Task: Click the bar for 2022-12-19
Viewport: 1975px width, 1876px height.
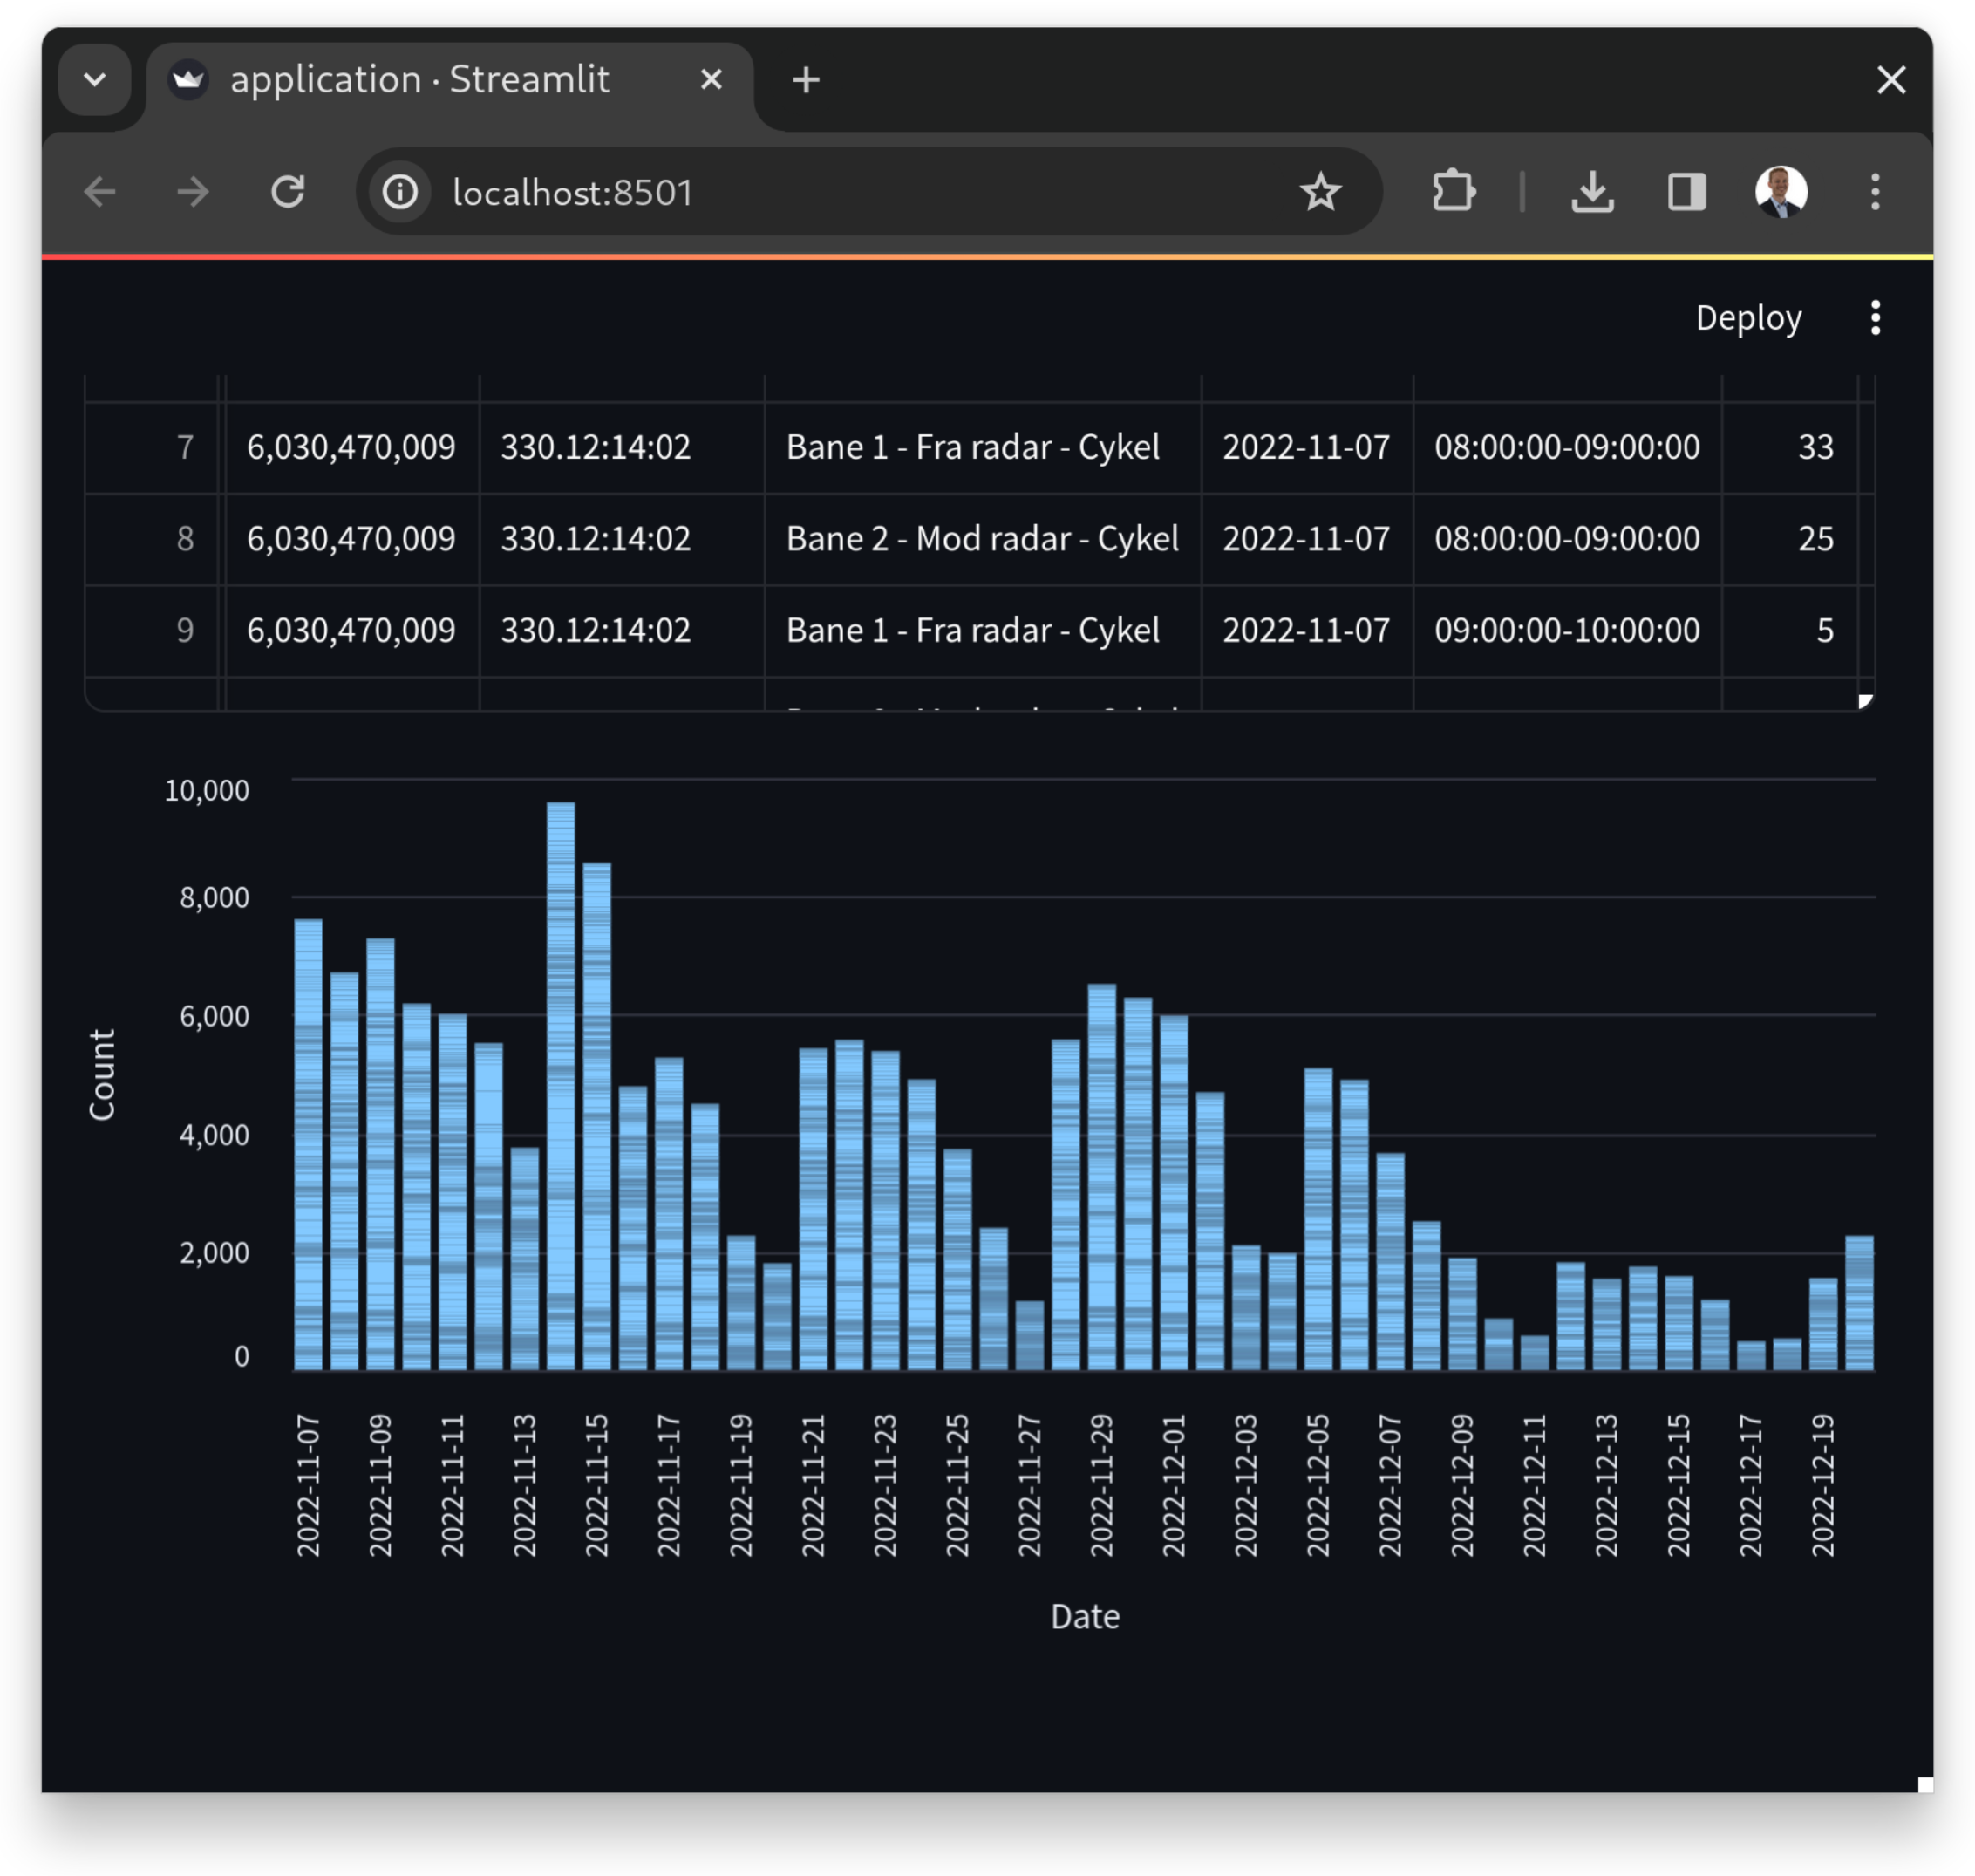Action: point(1823,1324)
